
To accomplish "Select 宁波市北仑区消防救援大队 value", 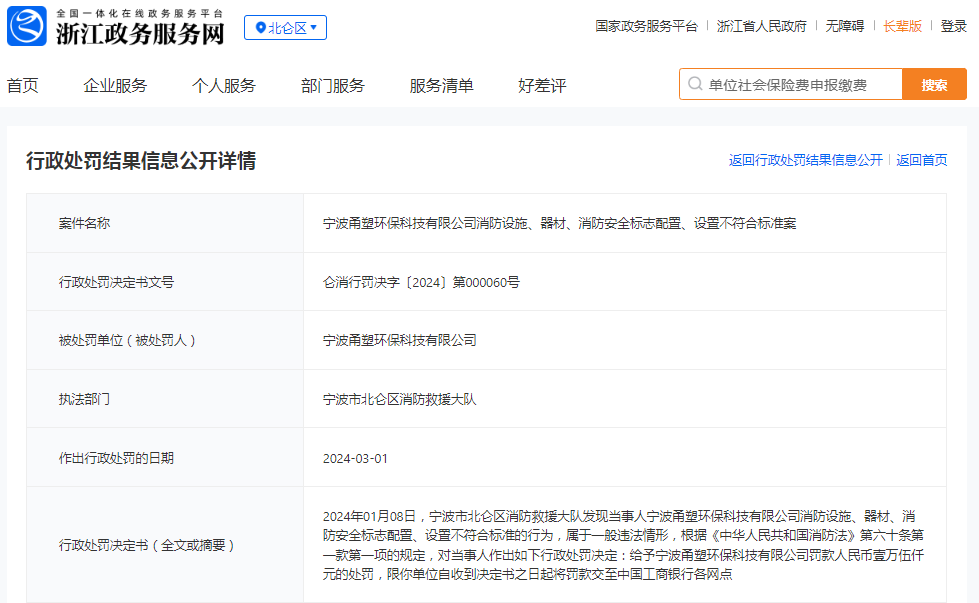I will pyautogui.click(x=400, y=399).
